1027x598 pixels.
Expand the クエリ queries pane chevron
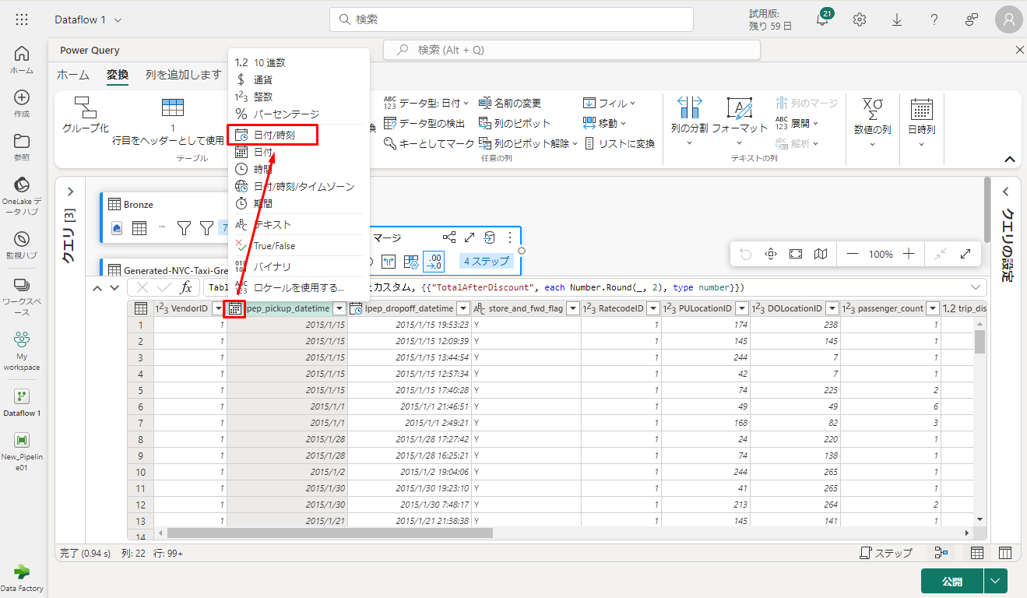[70, 192]
